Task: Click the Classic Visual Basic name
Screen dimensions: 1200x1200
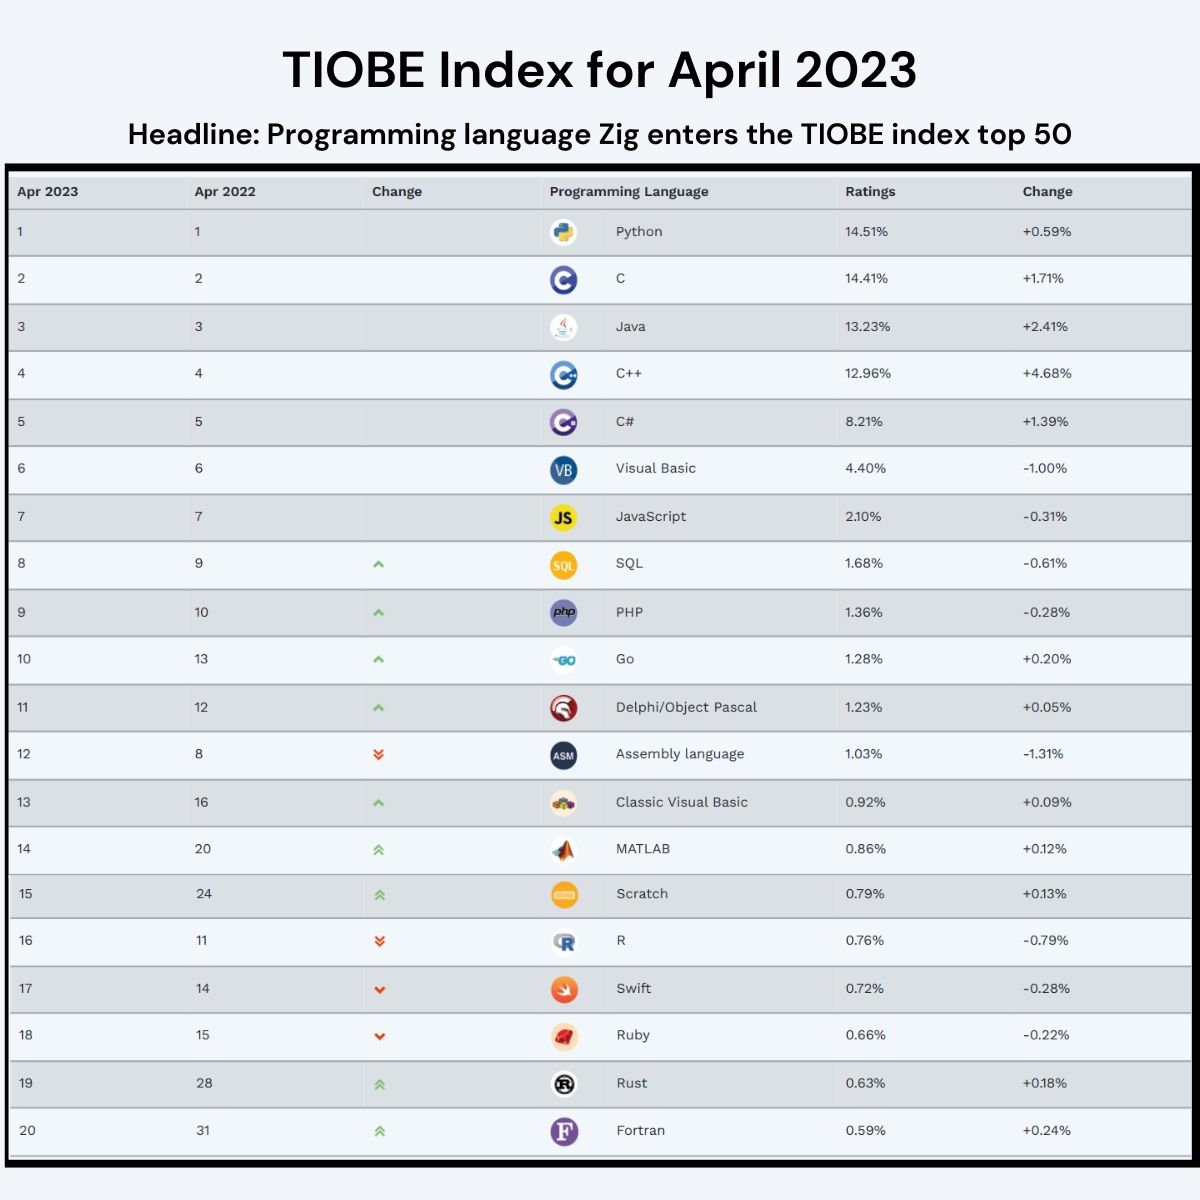Action: coord(681,802)
